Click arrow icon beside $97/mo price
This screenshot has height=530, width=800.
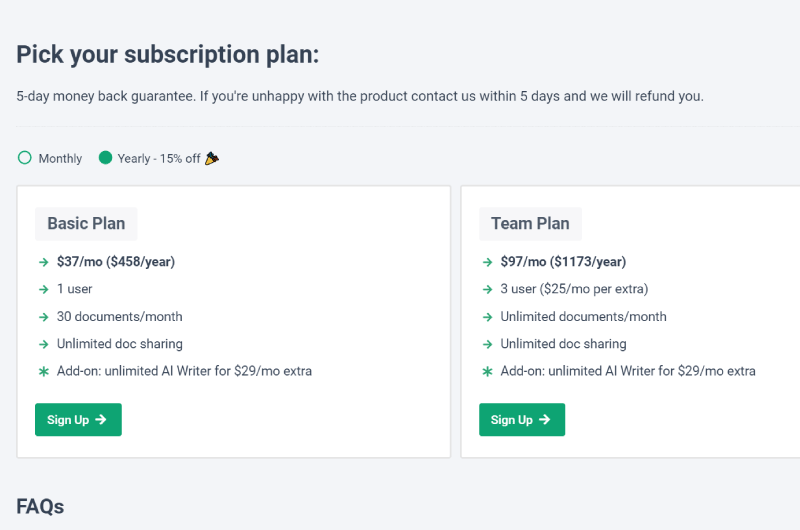click(x=487, y=262)
